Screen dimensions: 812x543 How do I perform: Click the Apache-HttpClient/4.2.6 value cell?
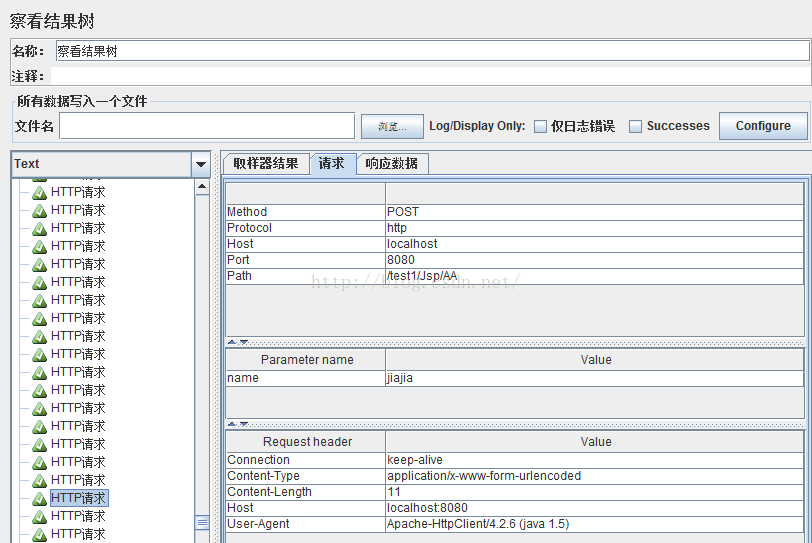(x=594, y=524)
